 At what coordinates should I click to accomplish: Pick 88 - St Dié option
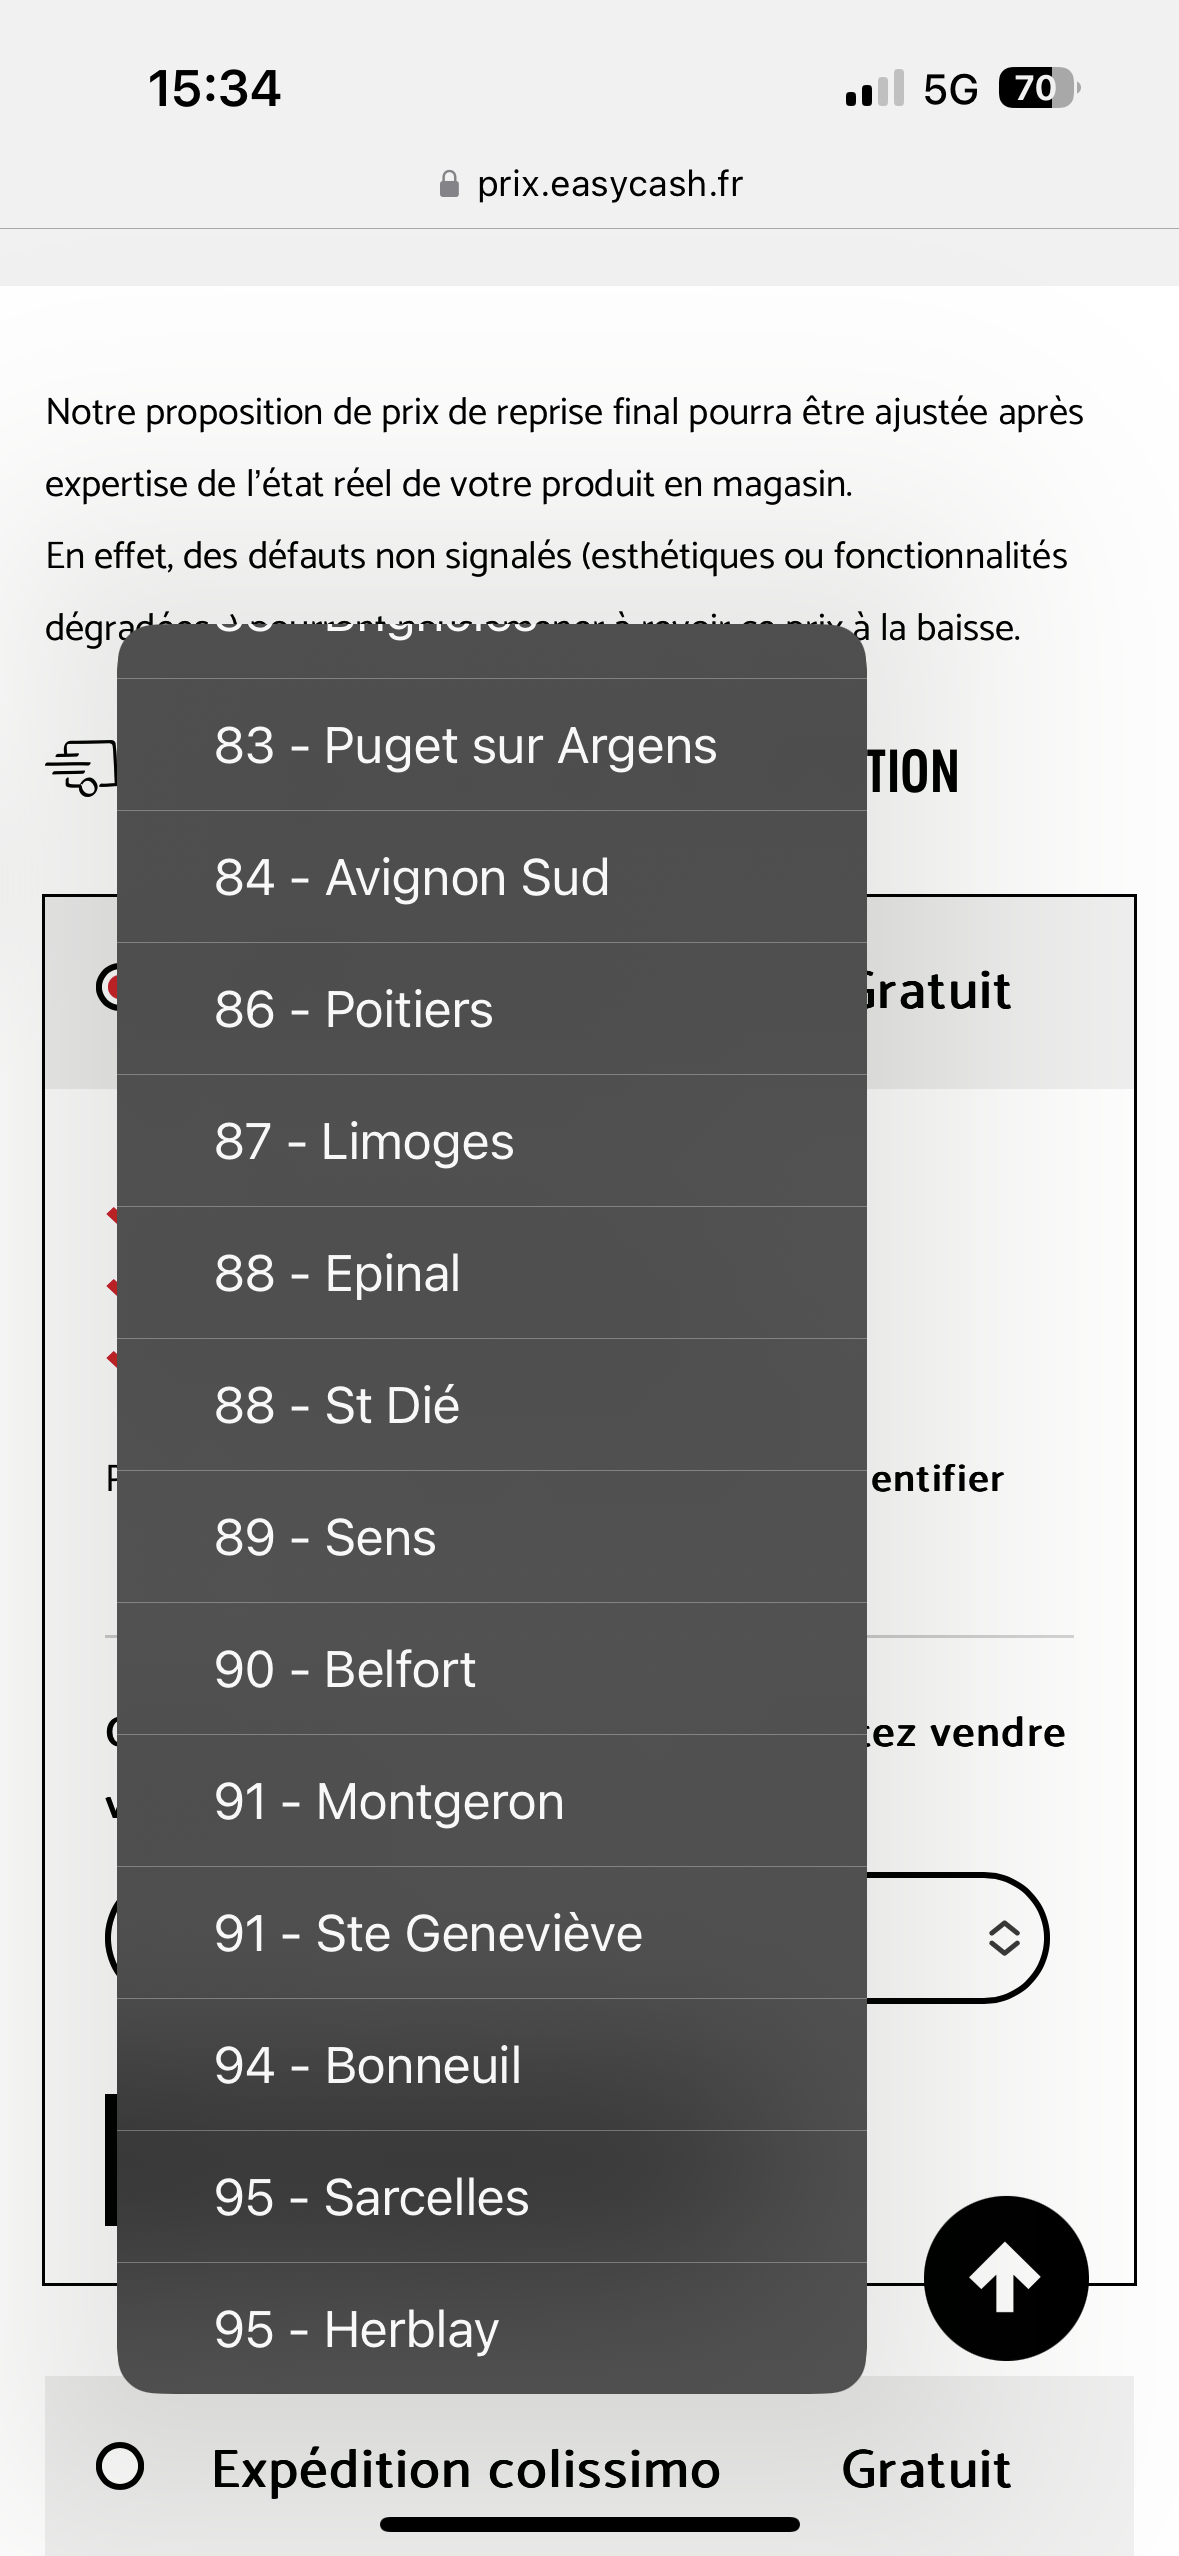492,1405
